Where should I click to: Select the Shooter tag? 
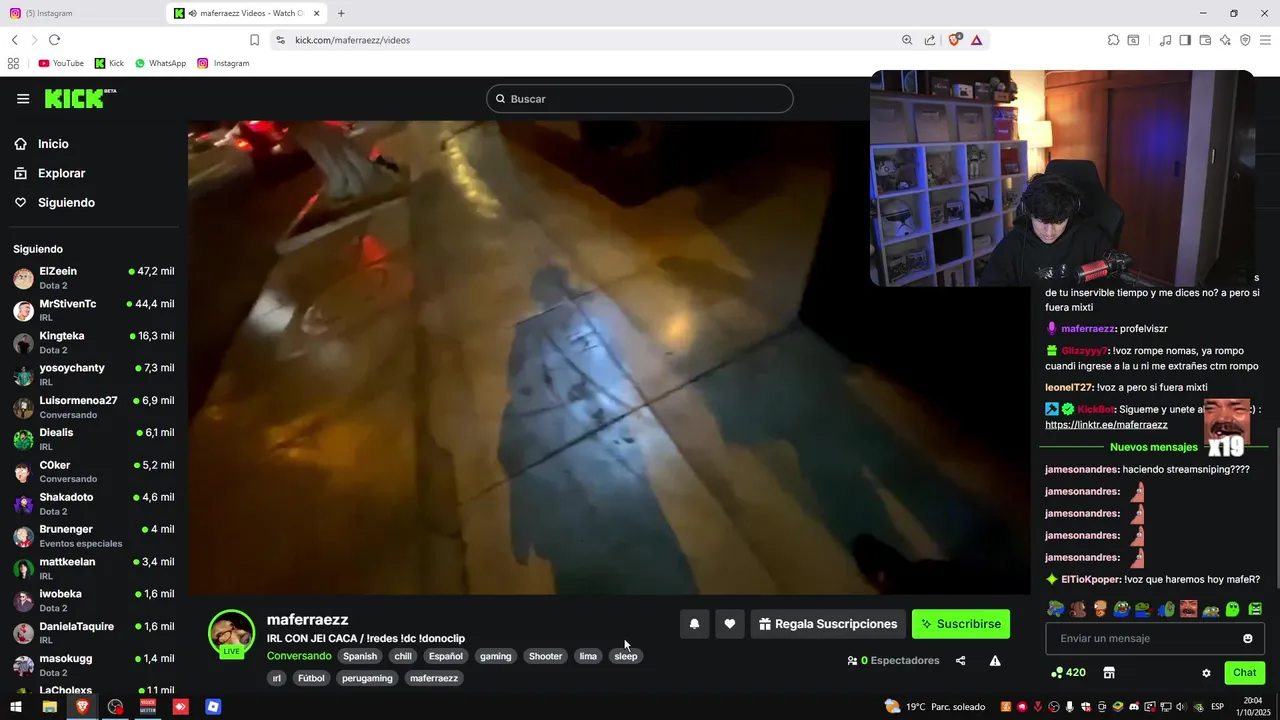pos(545,656)
